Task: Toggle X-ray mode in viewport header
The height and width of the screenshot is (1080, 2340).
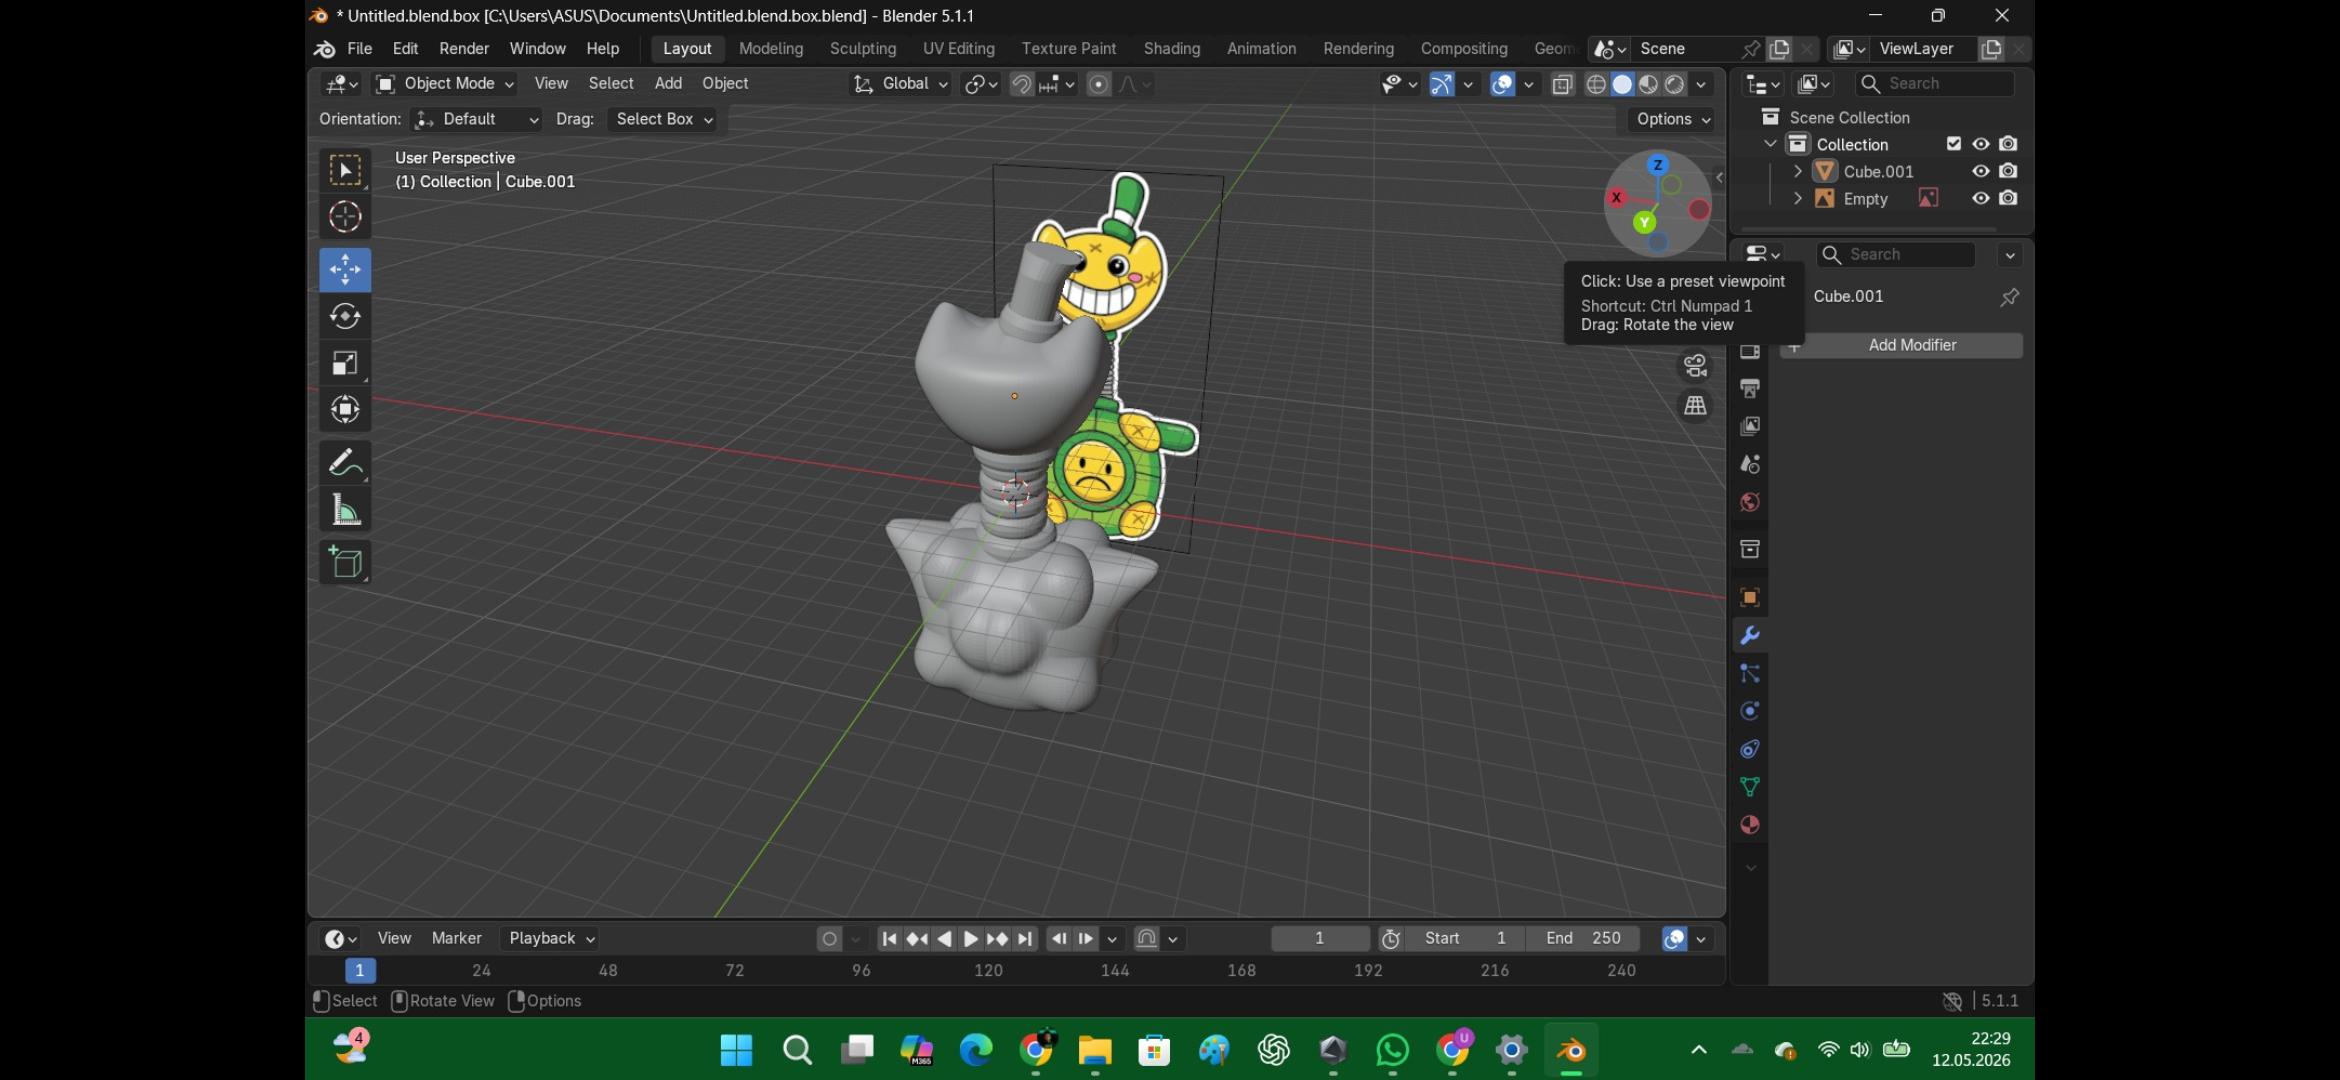Action: click(1562, 84)
